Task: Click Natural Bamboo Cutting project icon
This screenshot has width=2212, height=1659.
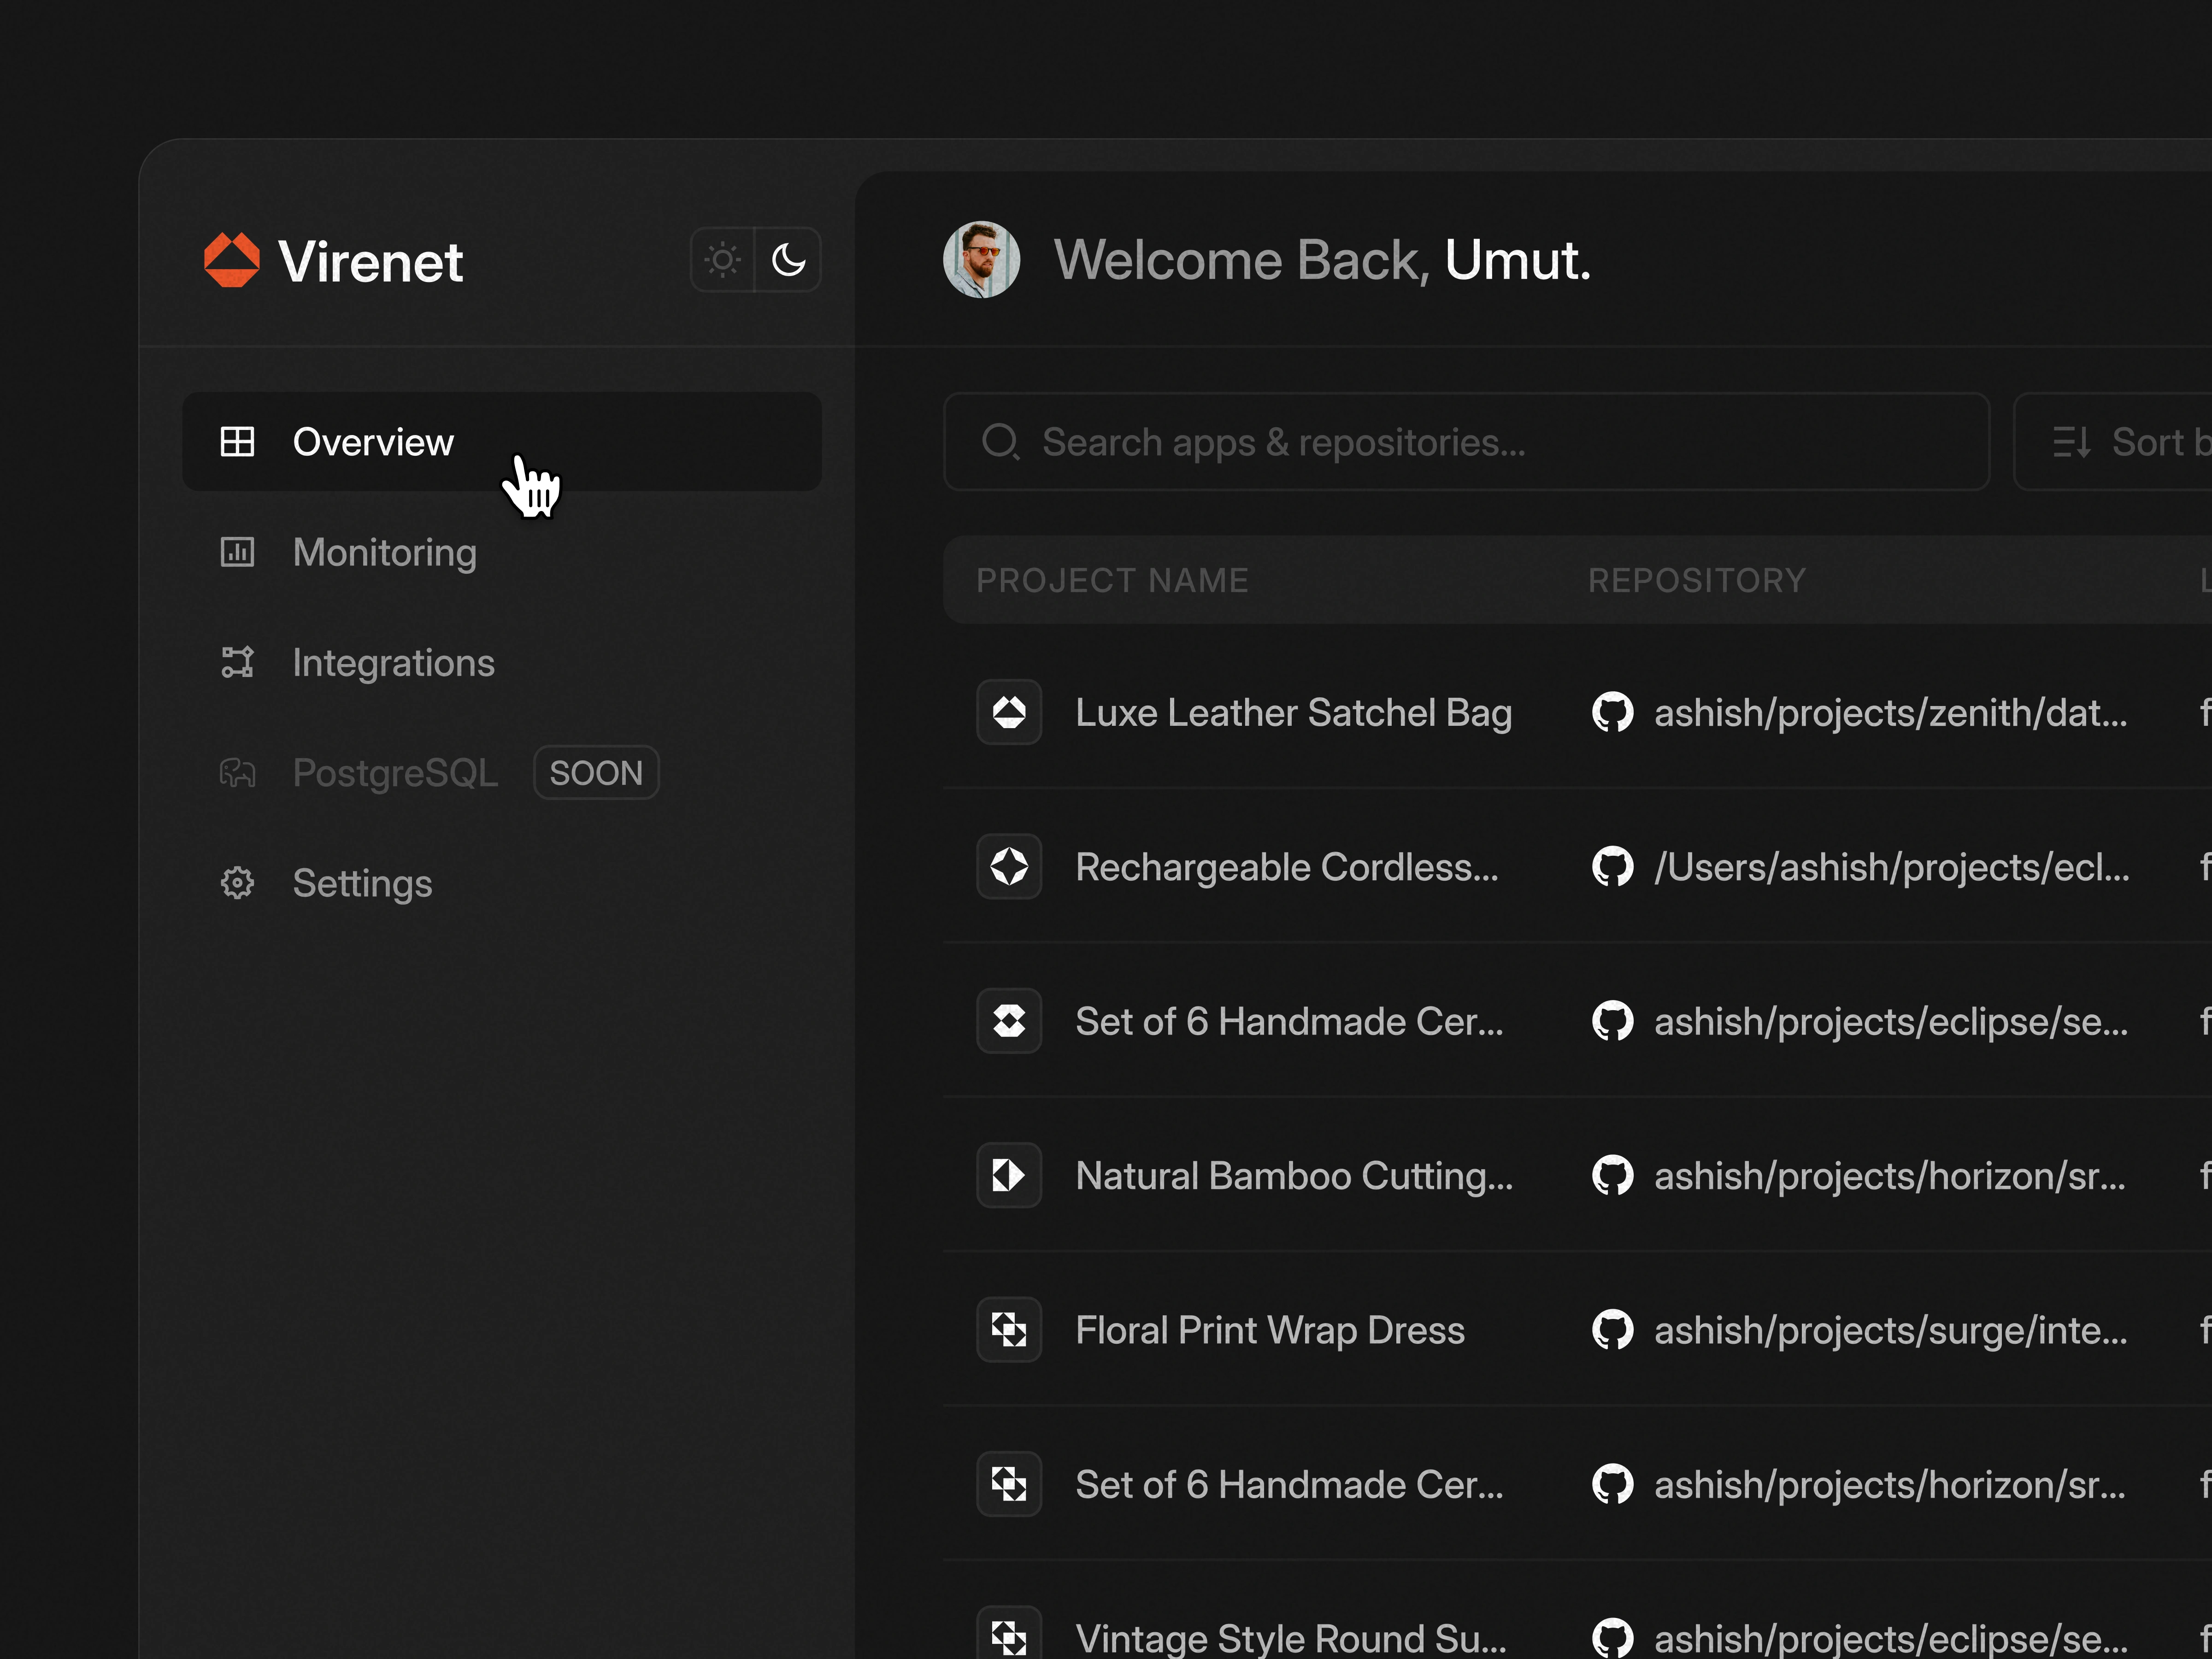Action: (x=1009, y=1176)
